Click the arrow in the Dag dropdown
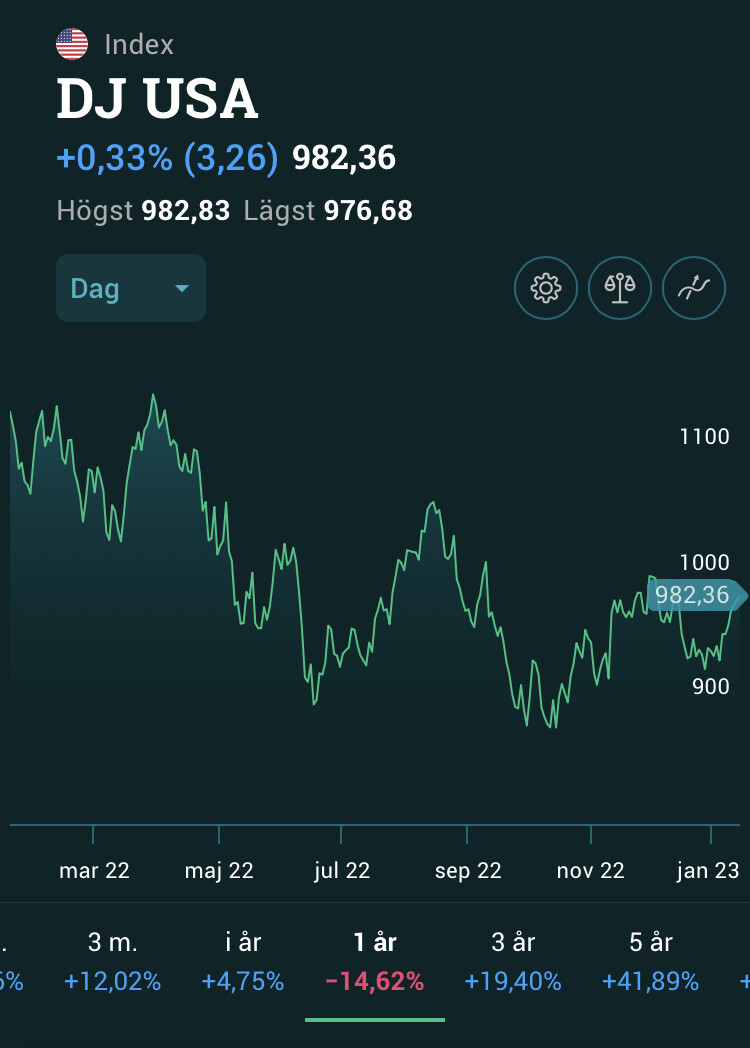 [182, 289]
